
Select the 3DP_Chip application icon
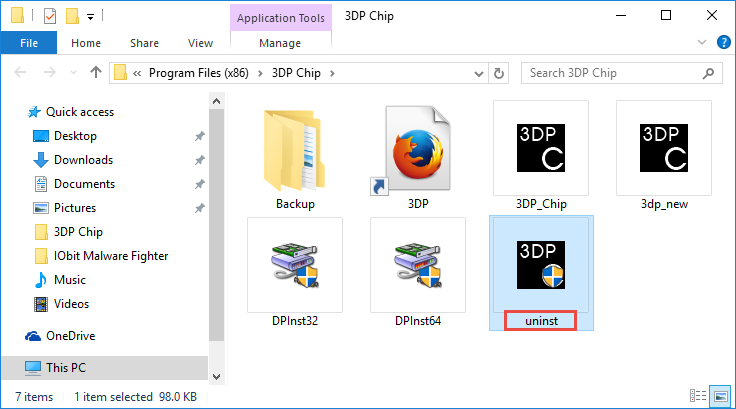point(541,148)
